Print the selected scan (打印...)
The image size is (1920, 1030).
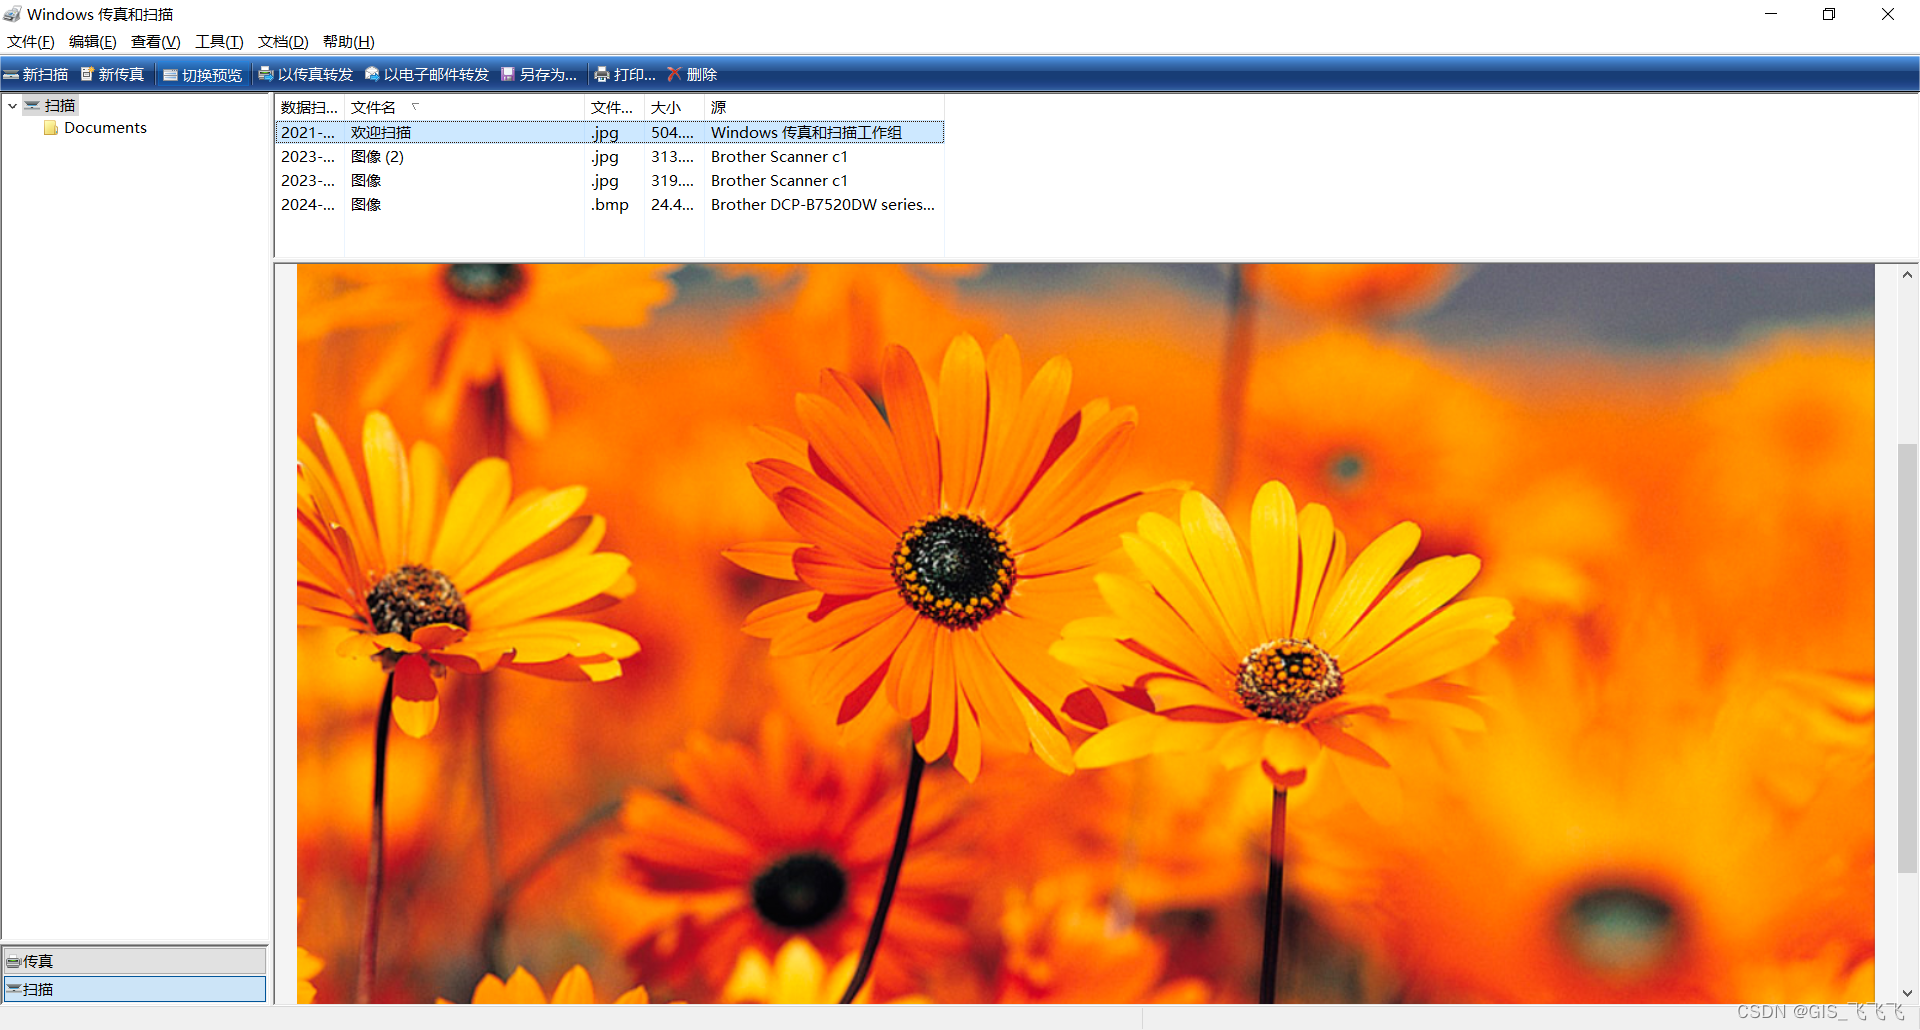[625, 75]
